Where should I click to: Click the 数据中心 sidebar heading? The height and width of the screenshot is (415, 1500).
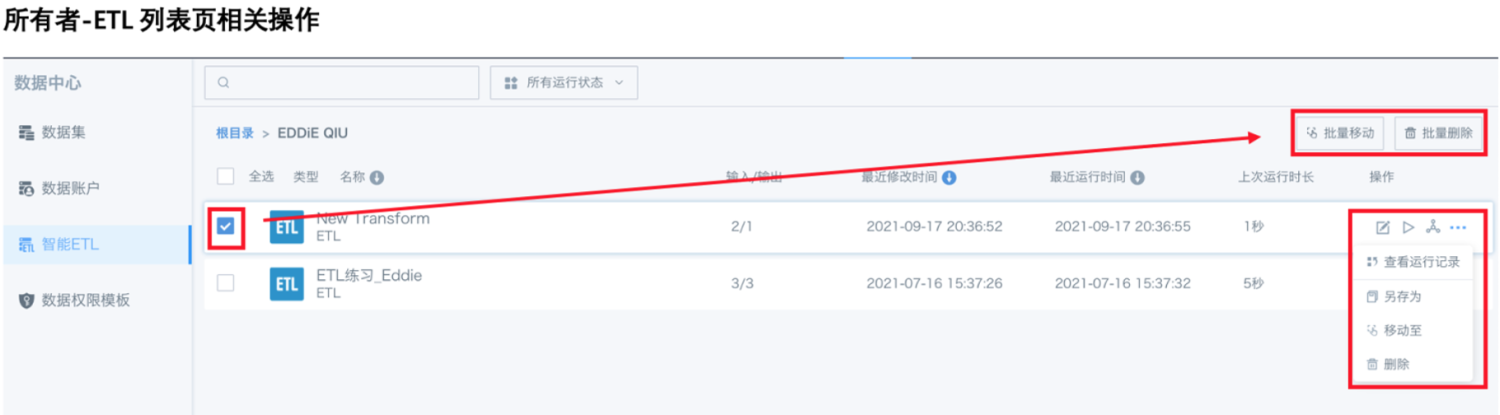[x=48, y=83]
